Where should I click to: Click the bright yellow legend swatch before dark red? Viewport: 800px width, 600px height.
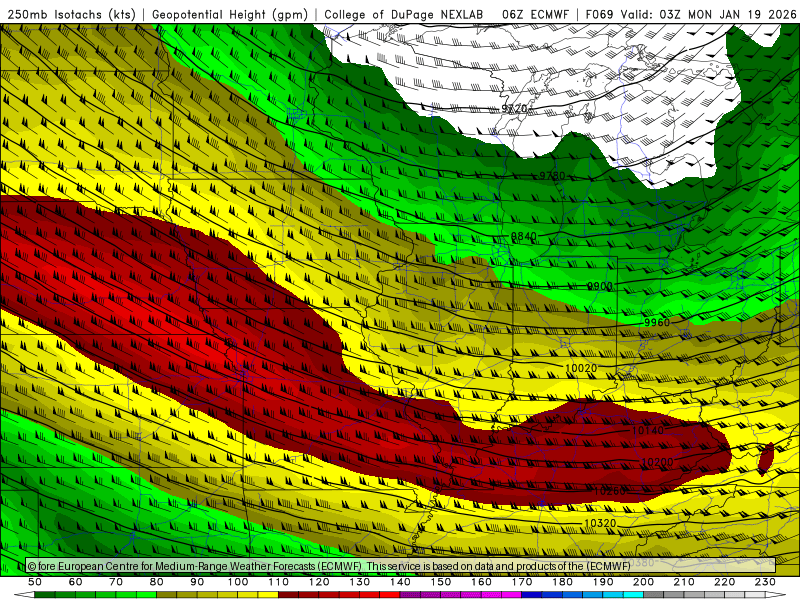coord(268,595)
